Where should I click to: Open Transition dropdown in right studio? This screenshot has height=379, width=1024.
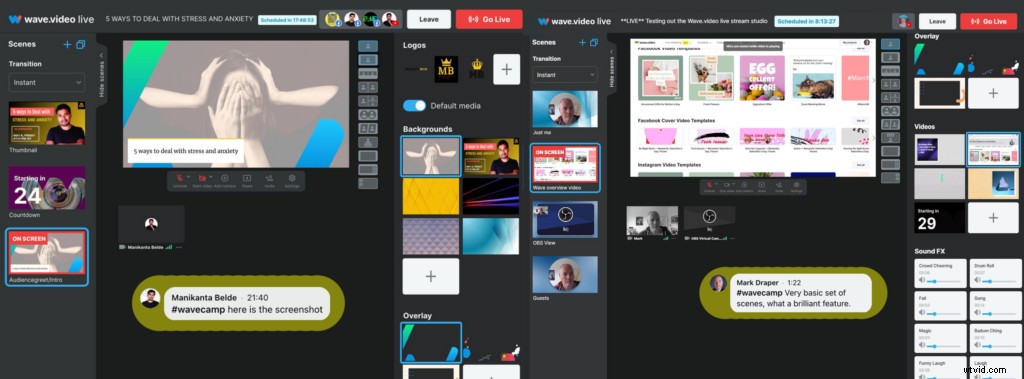click(x=564, y=74)
